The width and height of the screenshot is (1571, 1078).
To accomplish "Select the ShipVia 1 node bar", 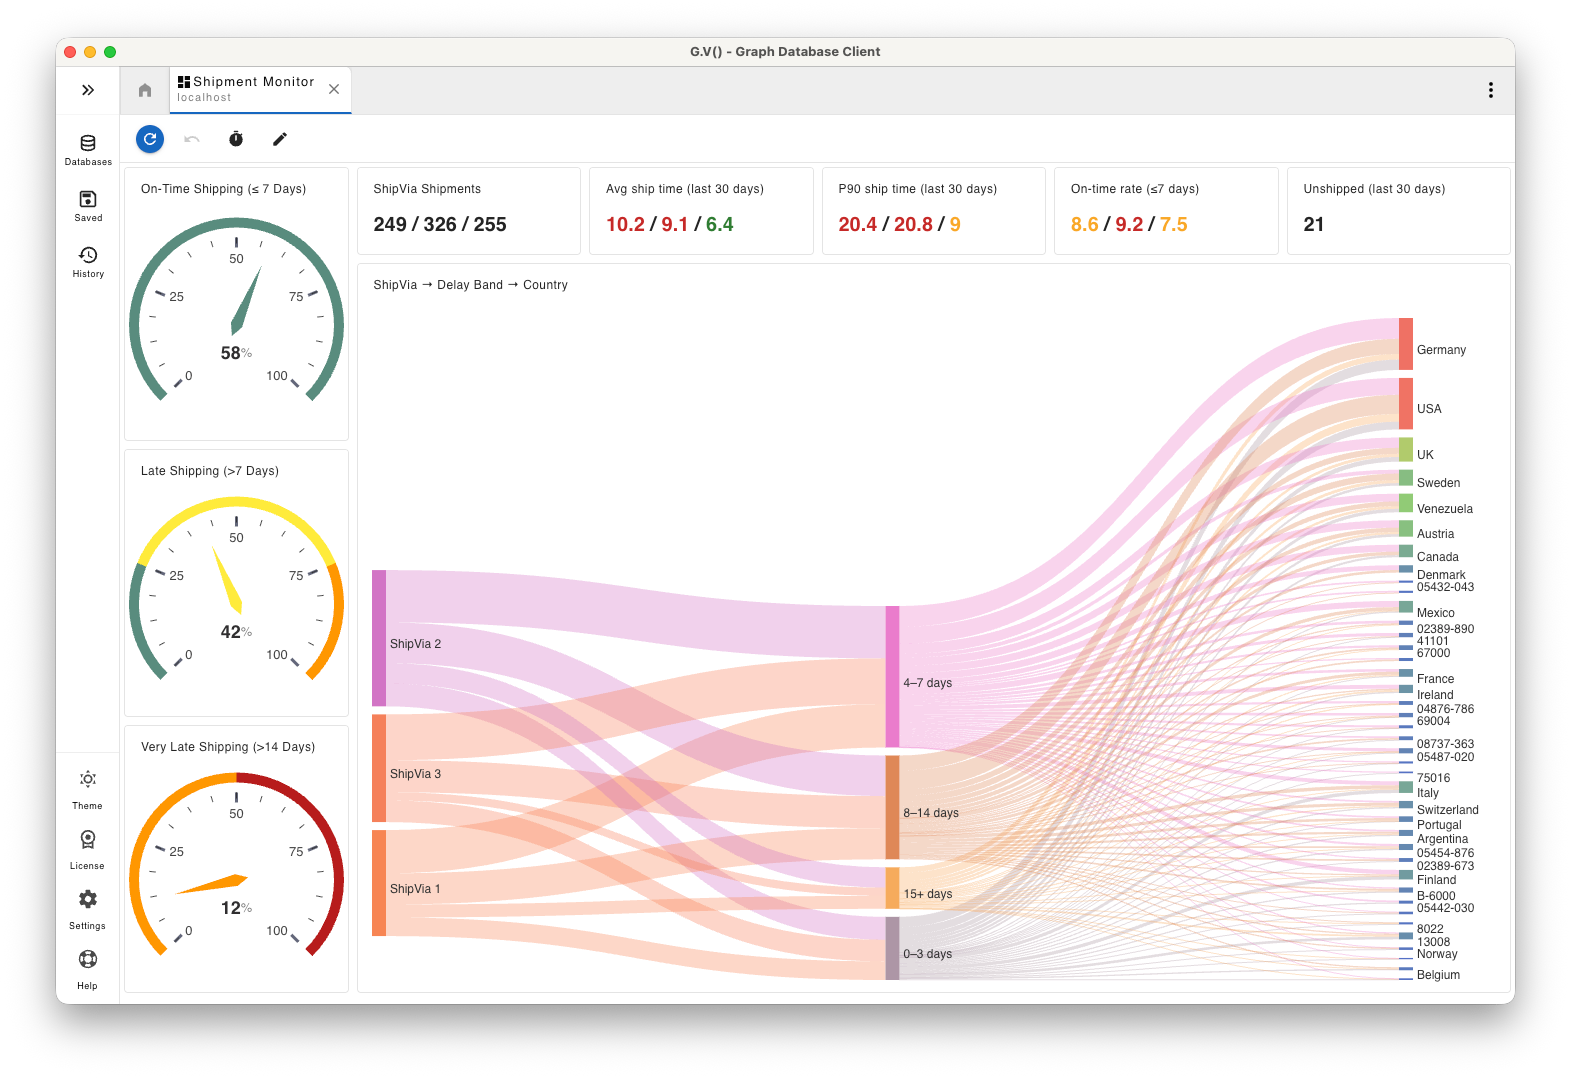I will [379, 883].
